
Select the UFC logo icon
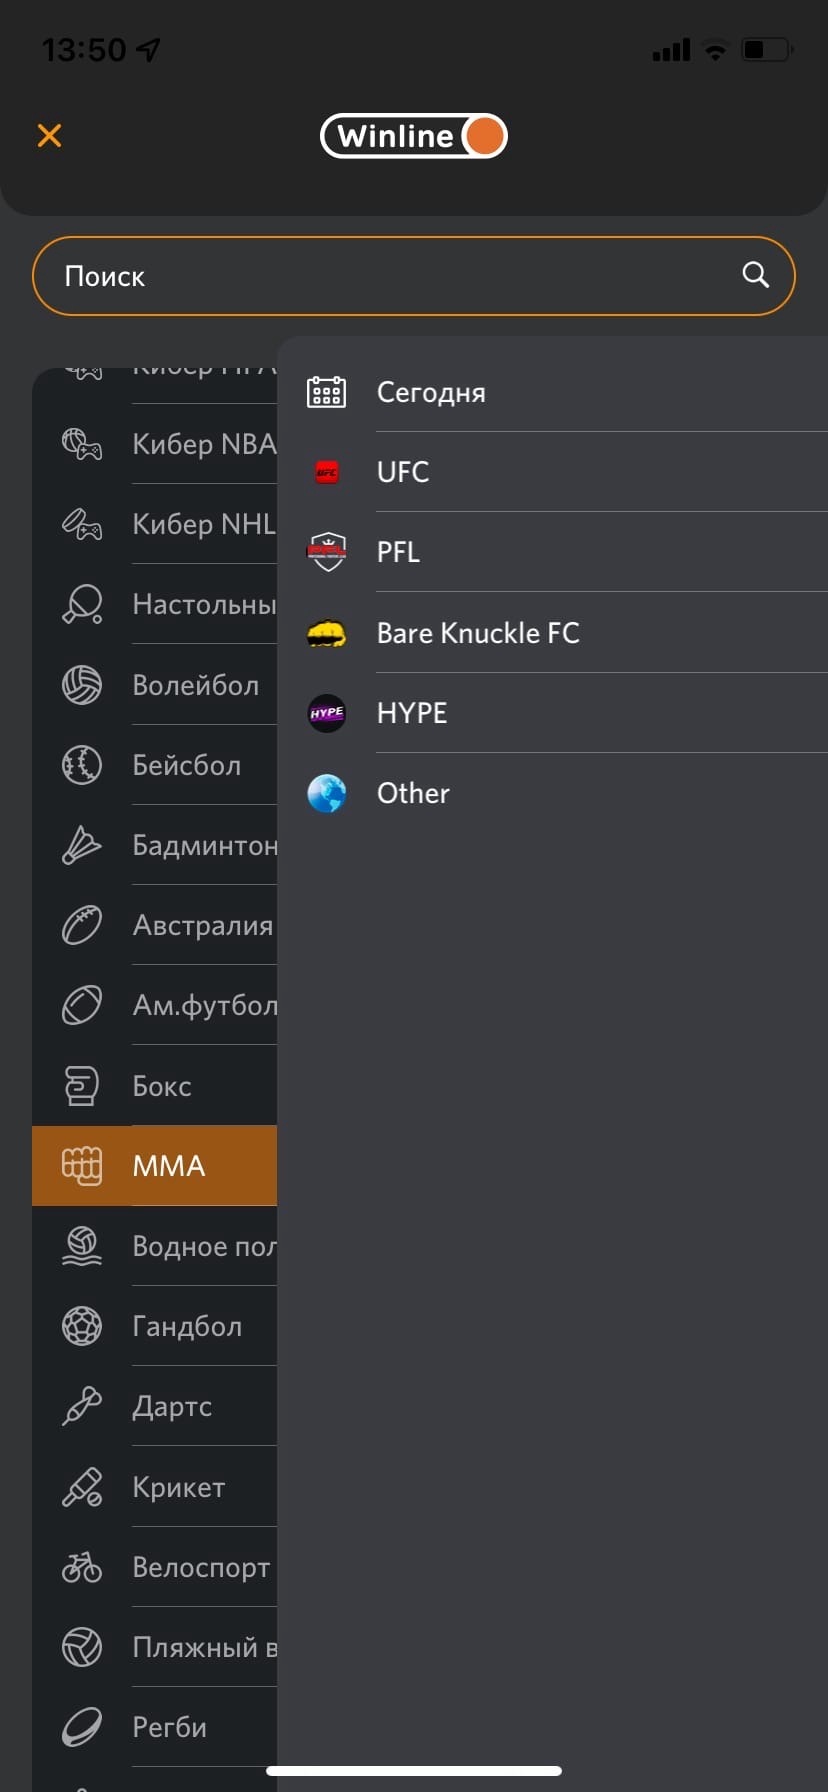[x=327, y=472]
